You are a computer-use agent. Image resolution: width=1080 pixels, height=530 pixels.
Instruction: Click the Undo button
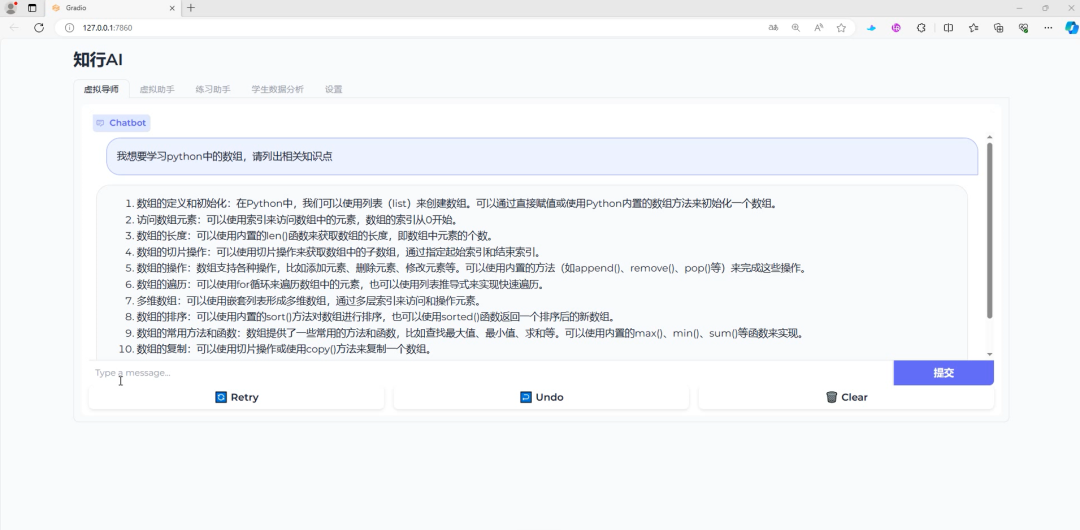541,397
